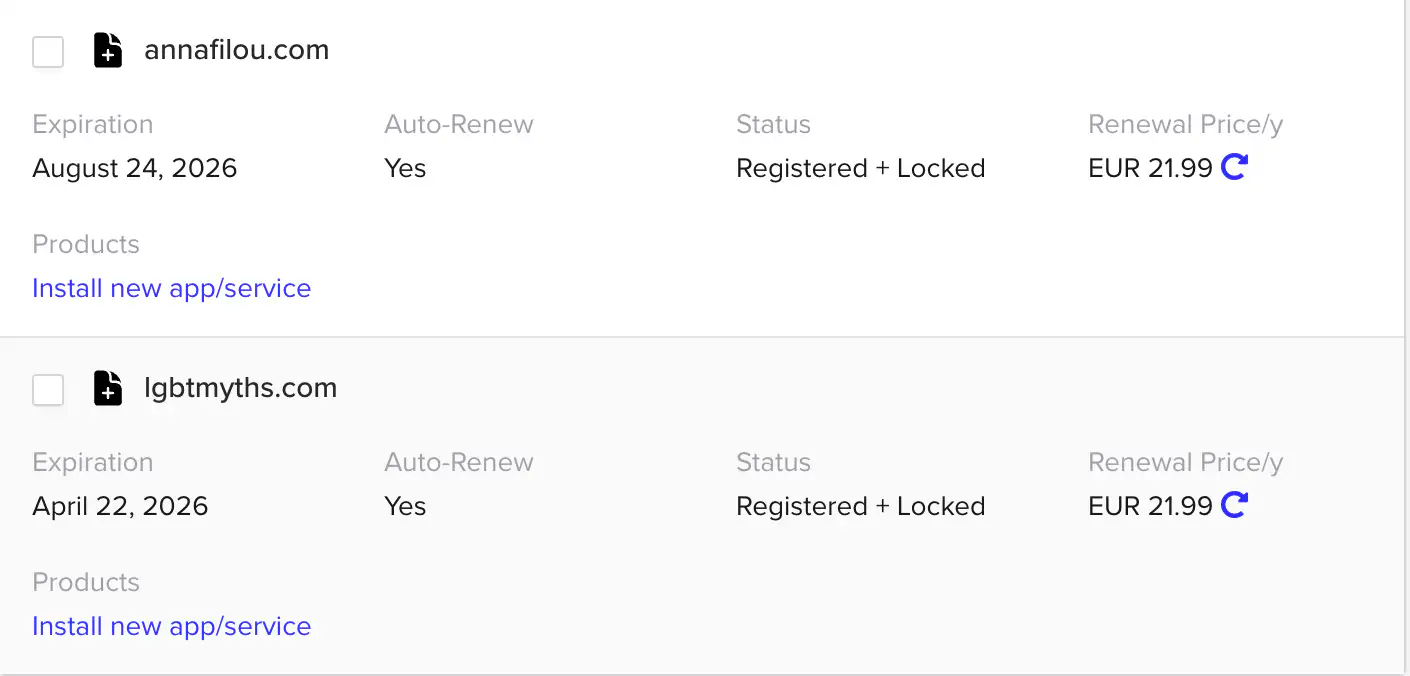Click the renew arrow icon for lgbtmyths.com
The image size is (1410, 676).
click(1234, 505)
